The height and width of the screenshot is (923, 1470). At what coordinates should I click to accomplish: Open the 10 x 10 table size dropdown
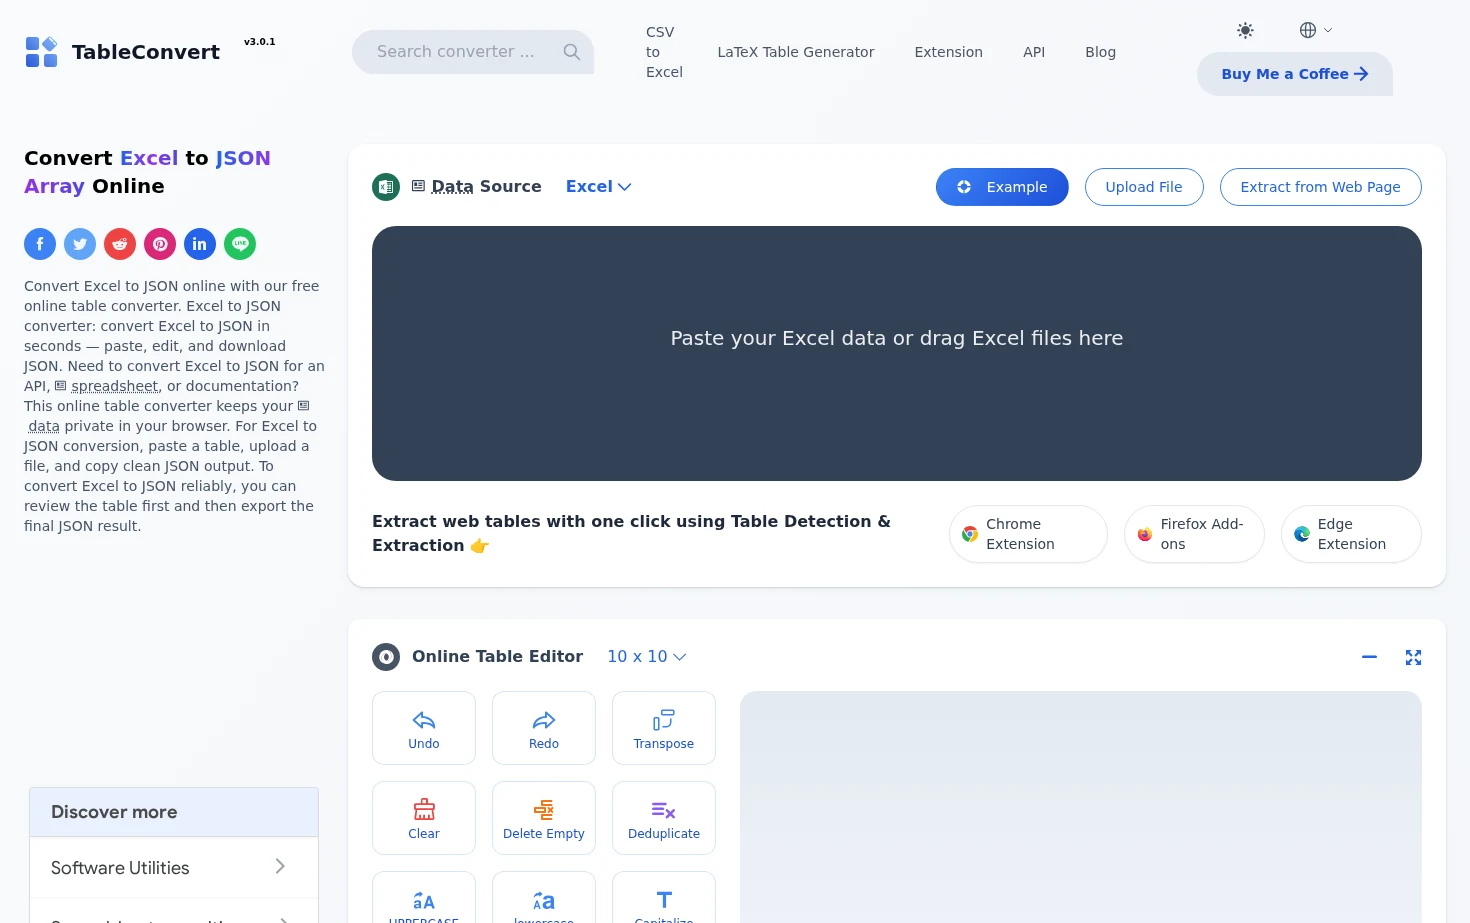[646, 657]
